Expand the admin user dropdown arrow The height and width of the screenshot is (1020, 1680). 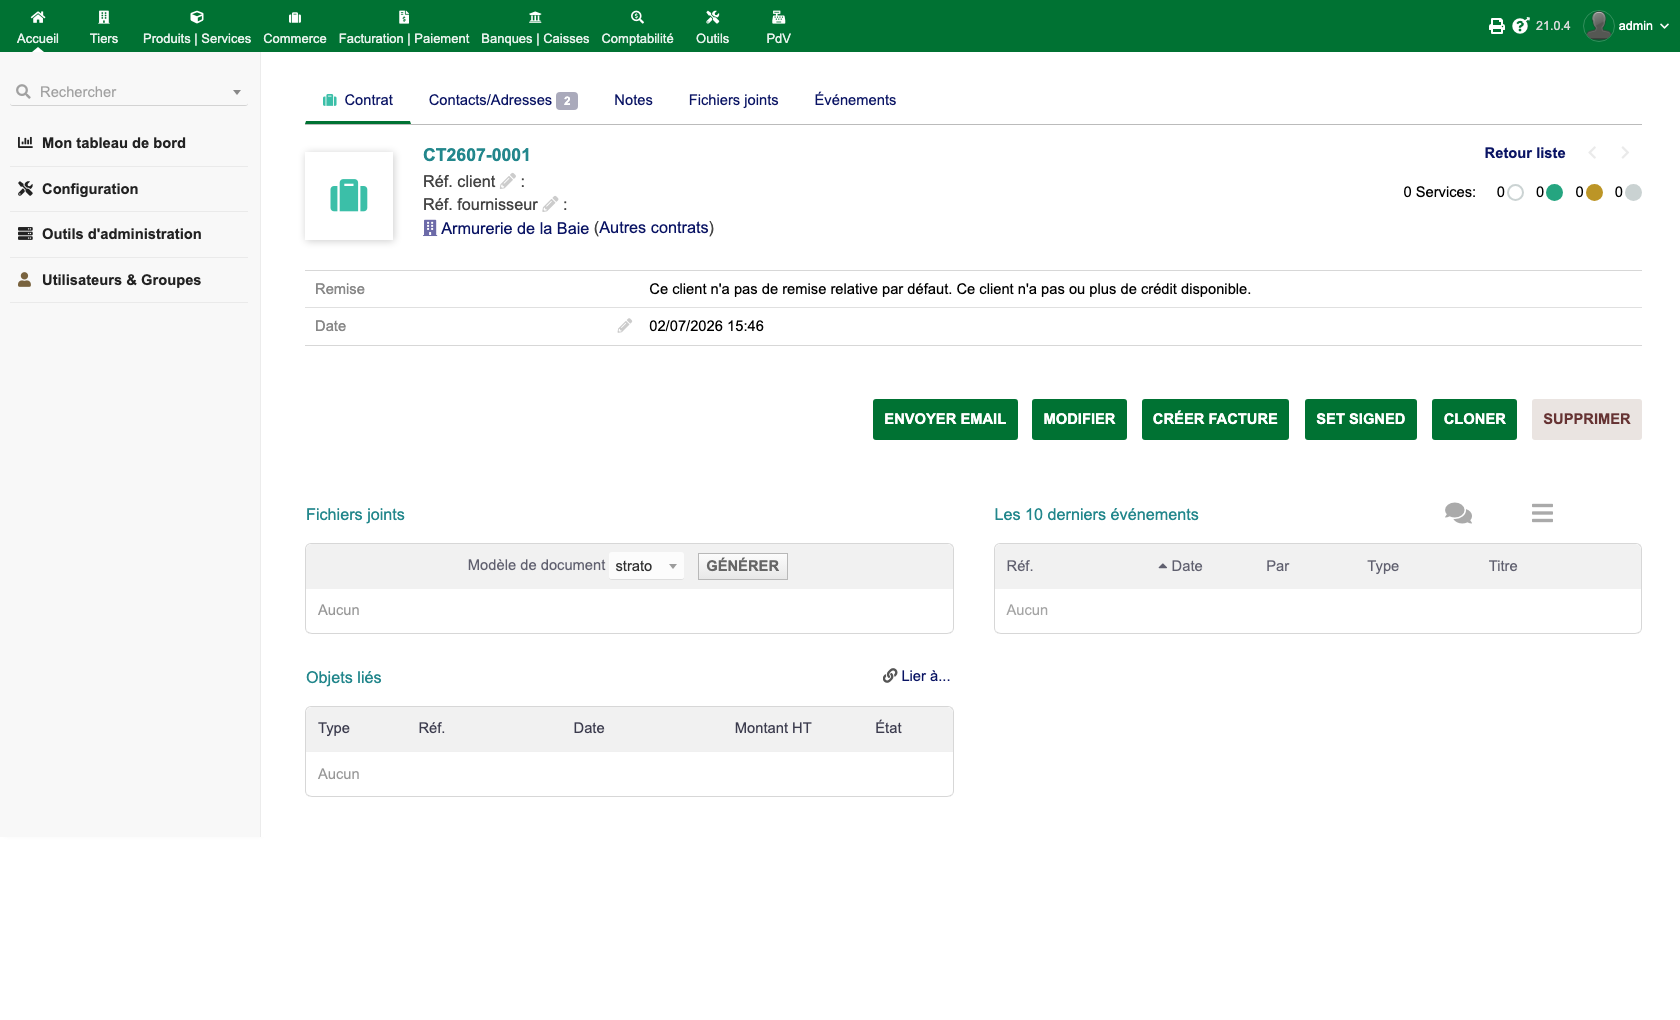pyautogui.click(x=1664, y=26)
